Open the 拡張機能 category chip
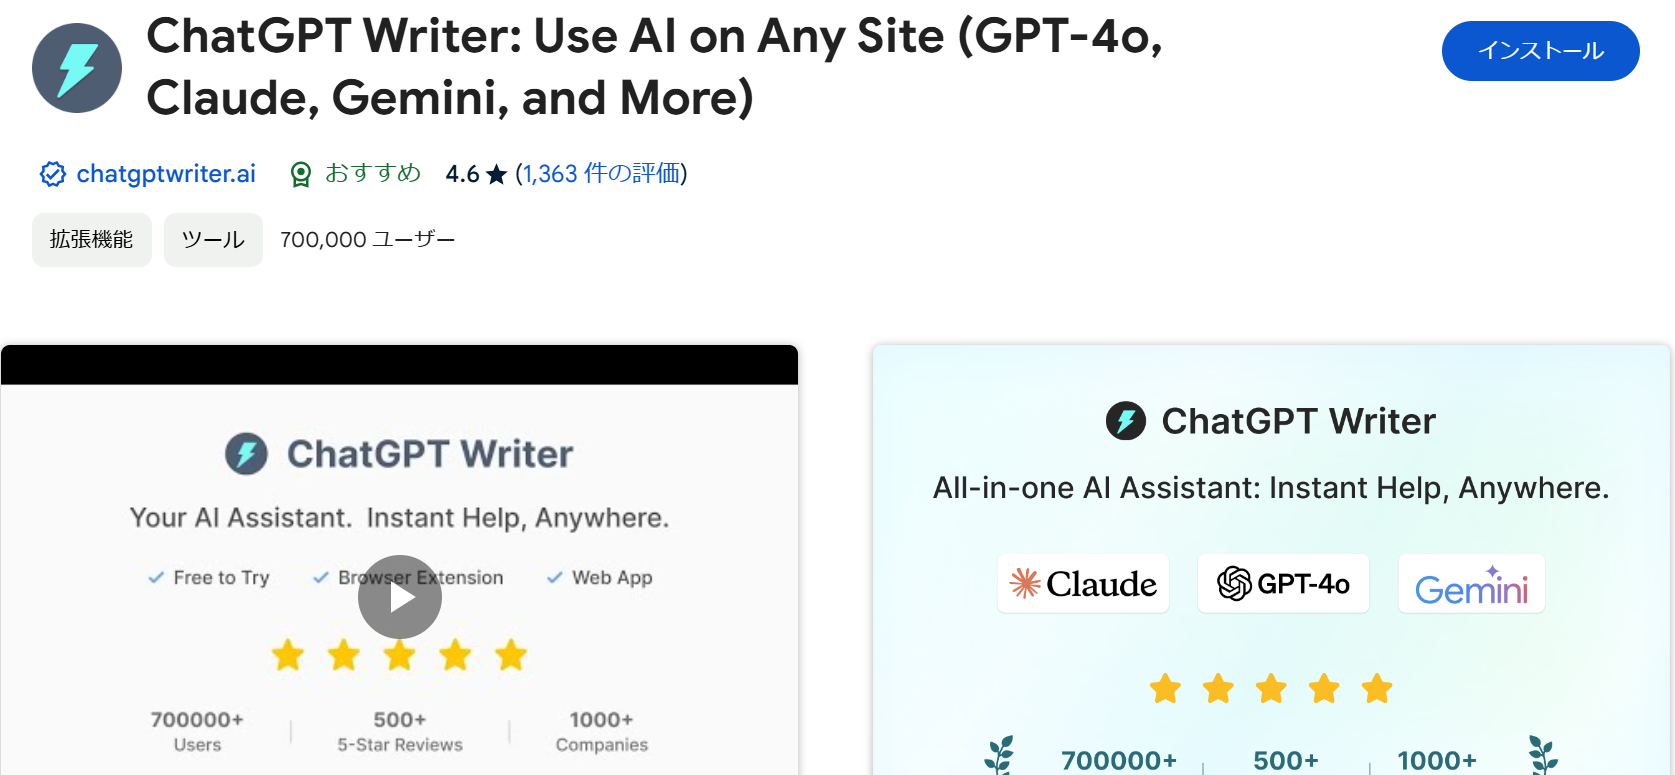The width and height of the screenshot is (1675, 775). (x=91, y=239)
